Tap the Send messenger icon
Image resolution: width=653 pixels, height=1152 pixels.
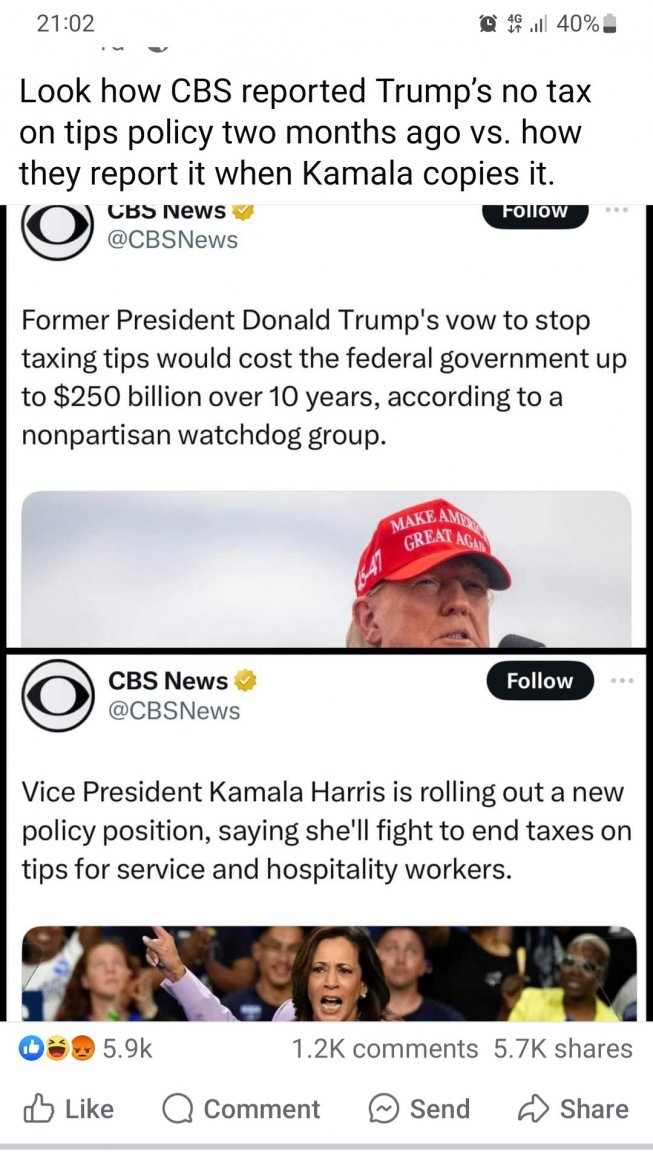[x=384, y=1108]
